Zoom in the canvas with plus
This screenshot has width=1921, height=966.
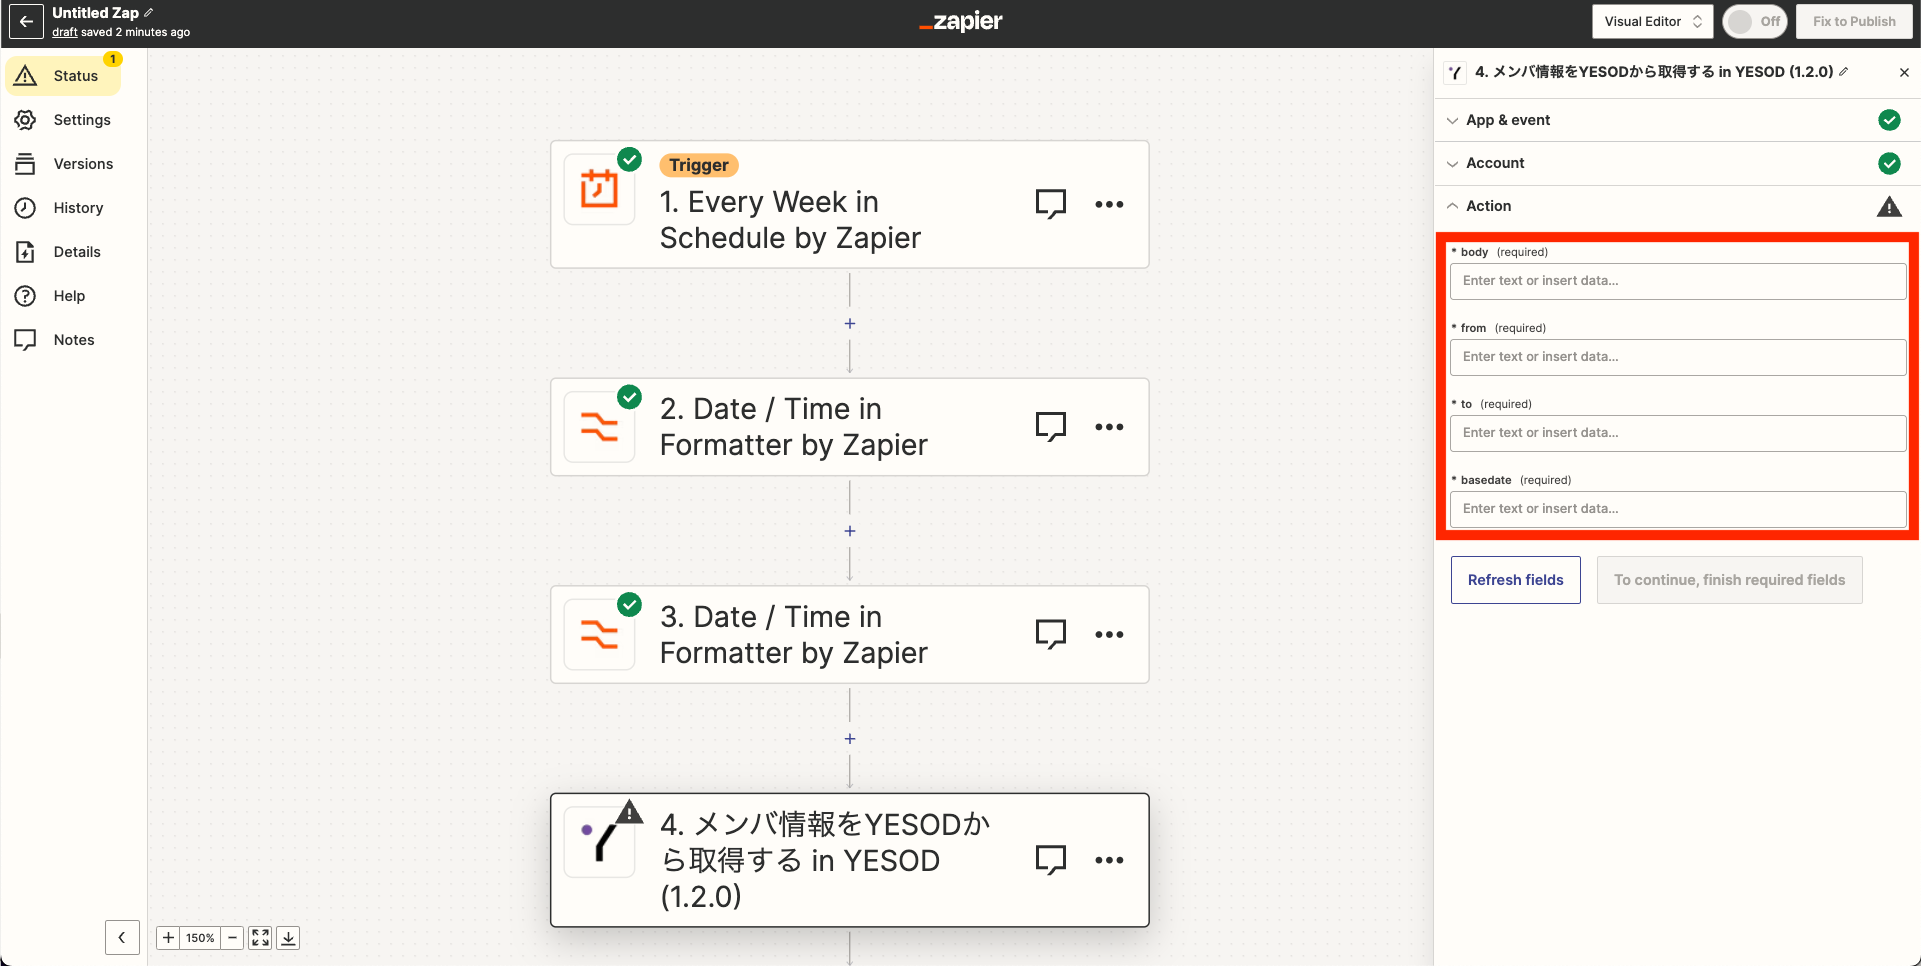(x=168, y=938)
